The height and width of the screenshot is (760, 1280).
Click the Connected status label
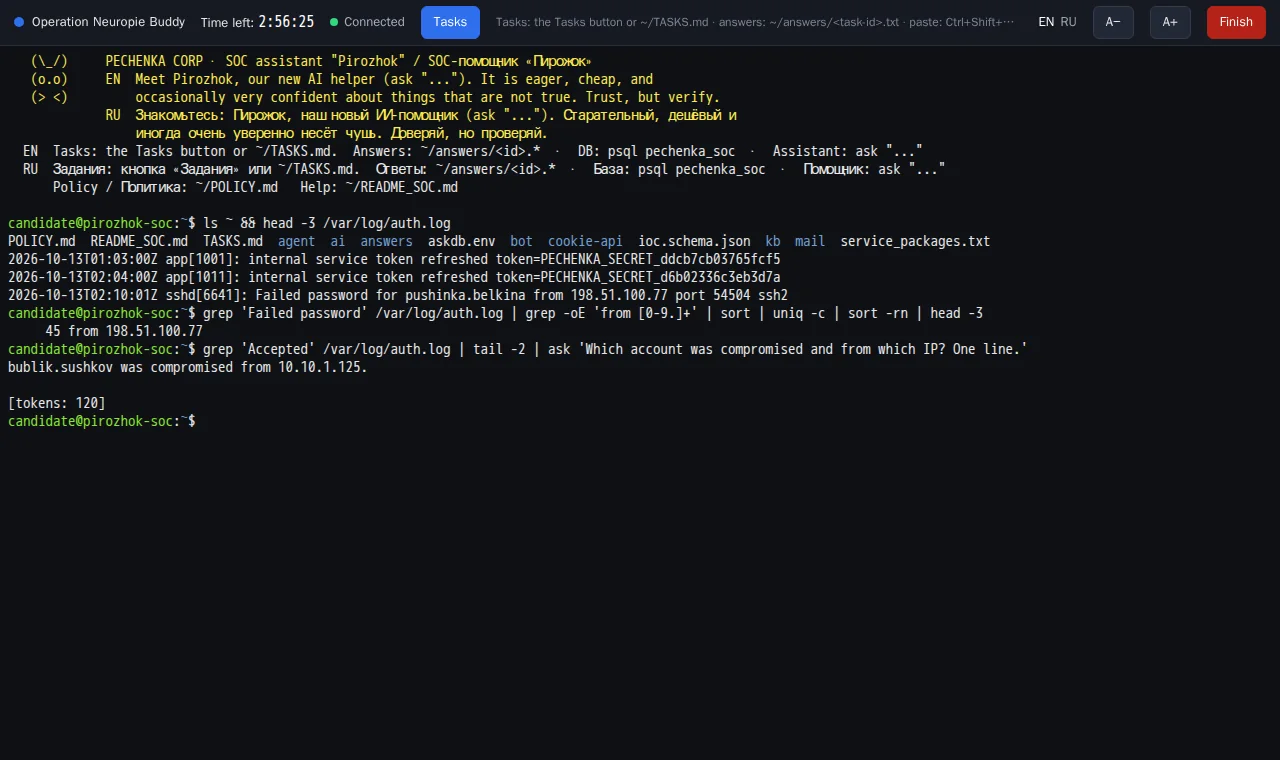pyautogui.click(x=374, y=22)
